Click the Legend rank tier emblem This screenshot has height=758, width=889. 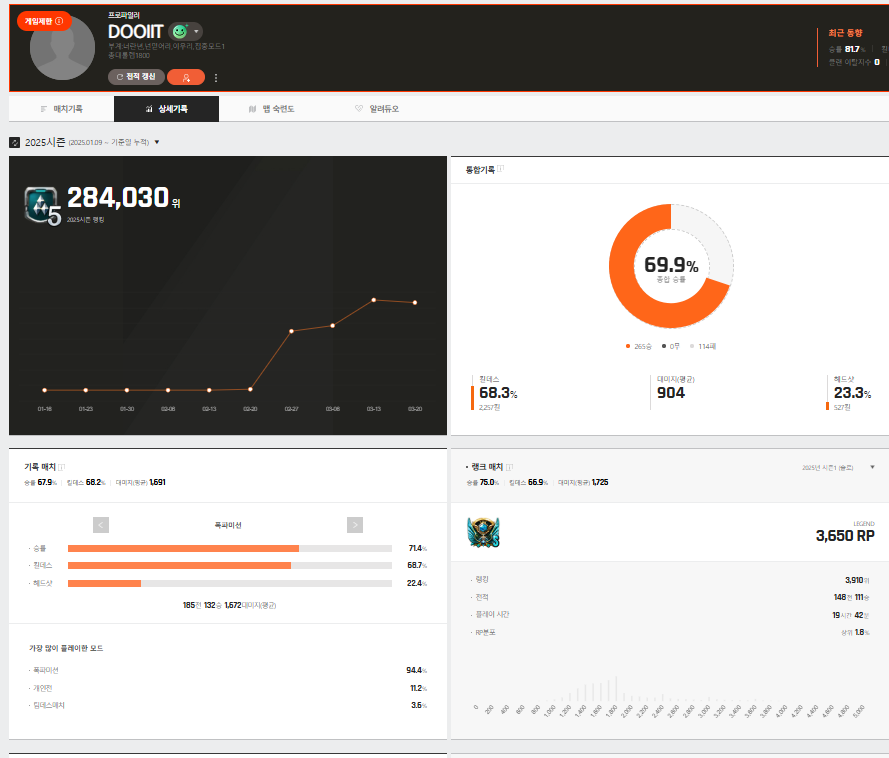coord(483,533)
